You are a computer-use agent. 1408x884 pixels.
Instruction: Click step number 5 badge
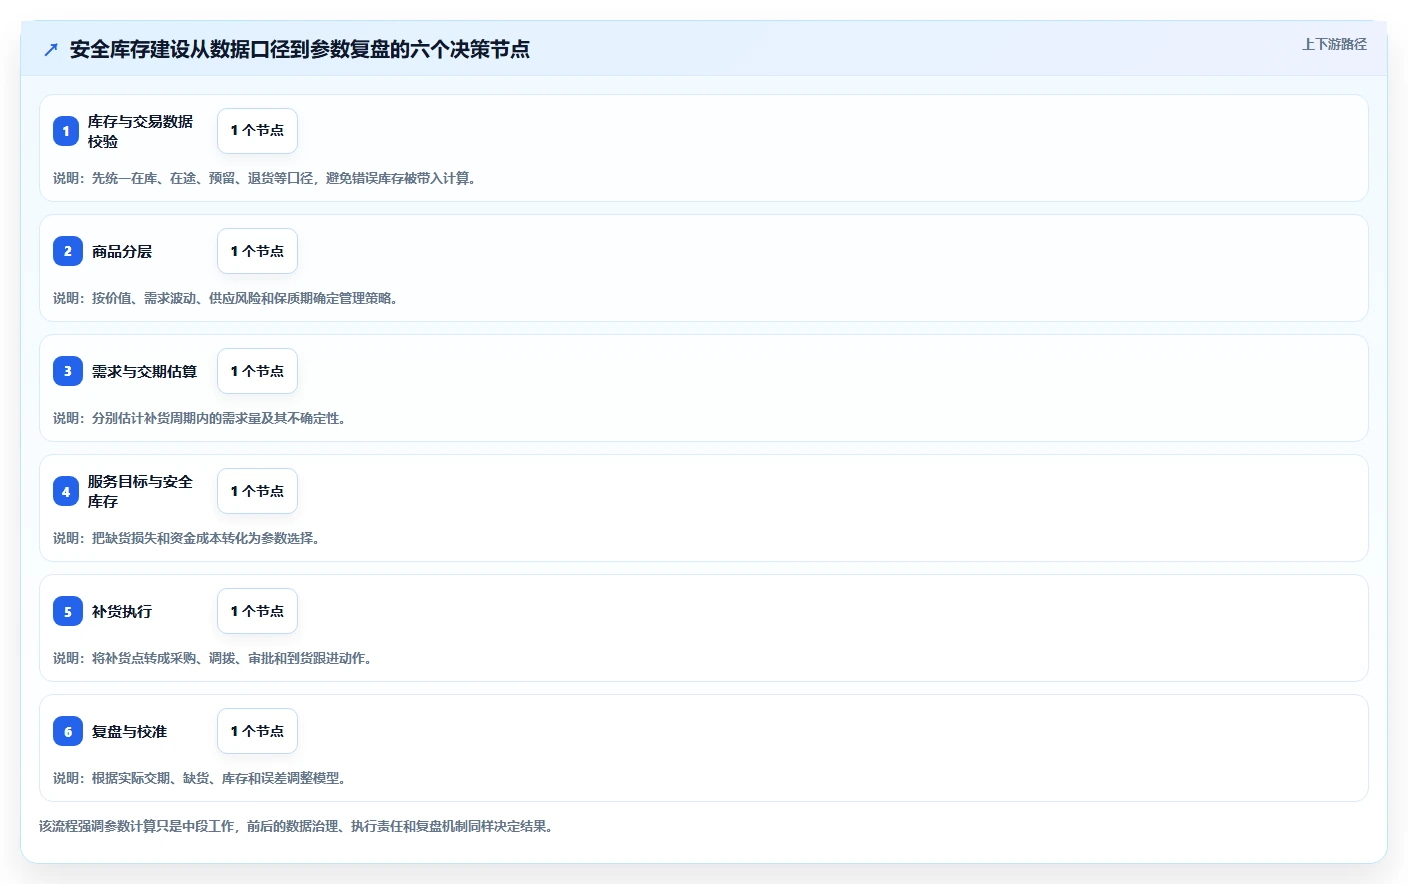[68, 611]
